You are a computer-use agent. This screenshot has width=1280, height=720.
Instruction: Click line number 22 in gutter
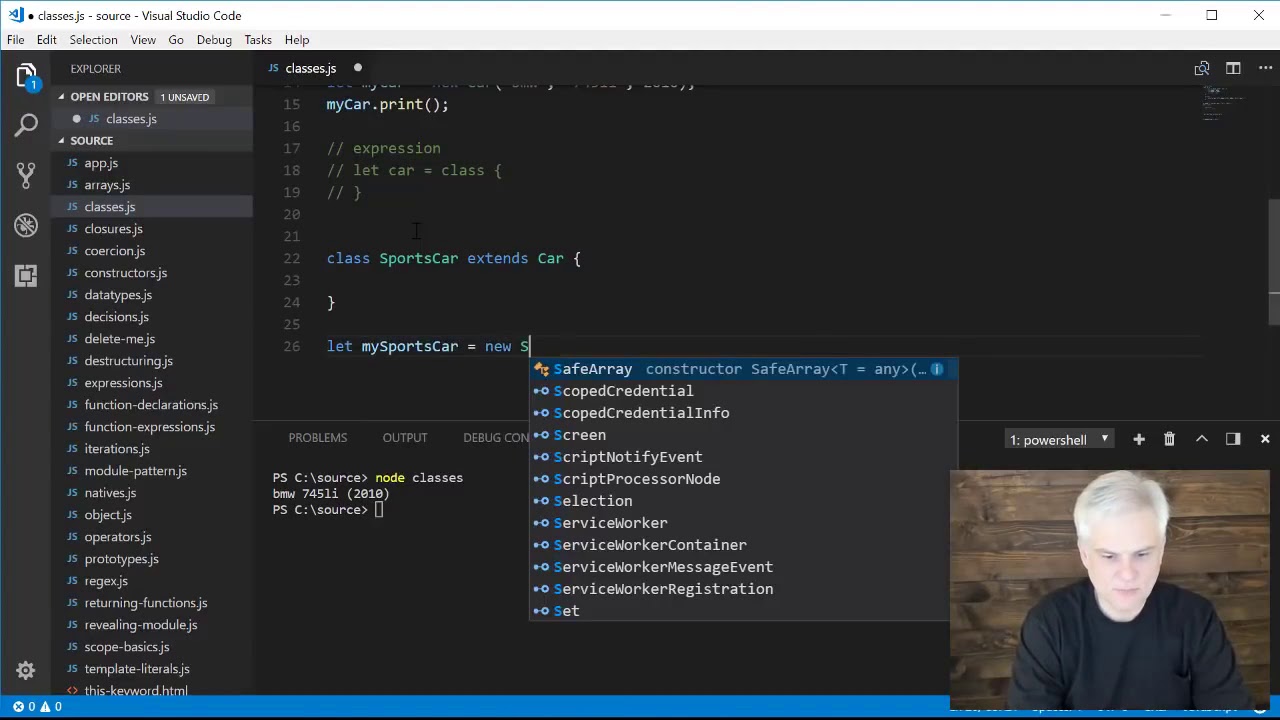click(291, 258)
